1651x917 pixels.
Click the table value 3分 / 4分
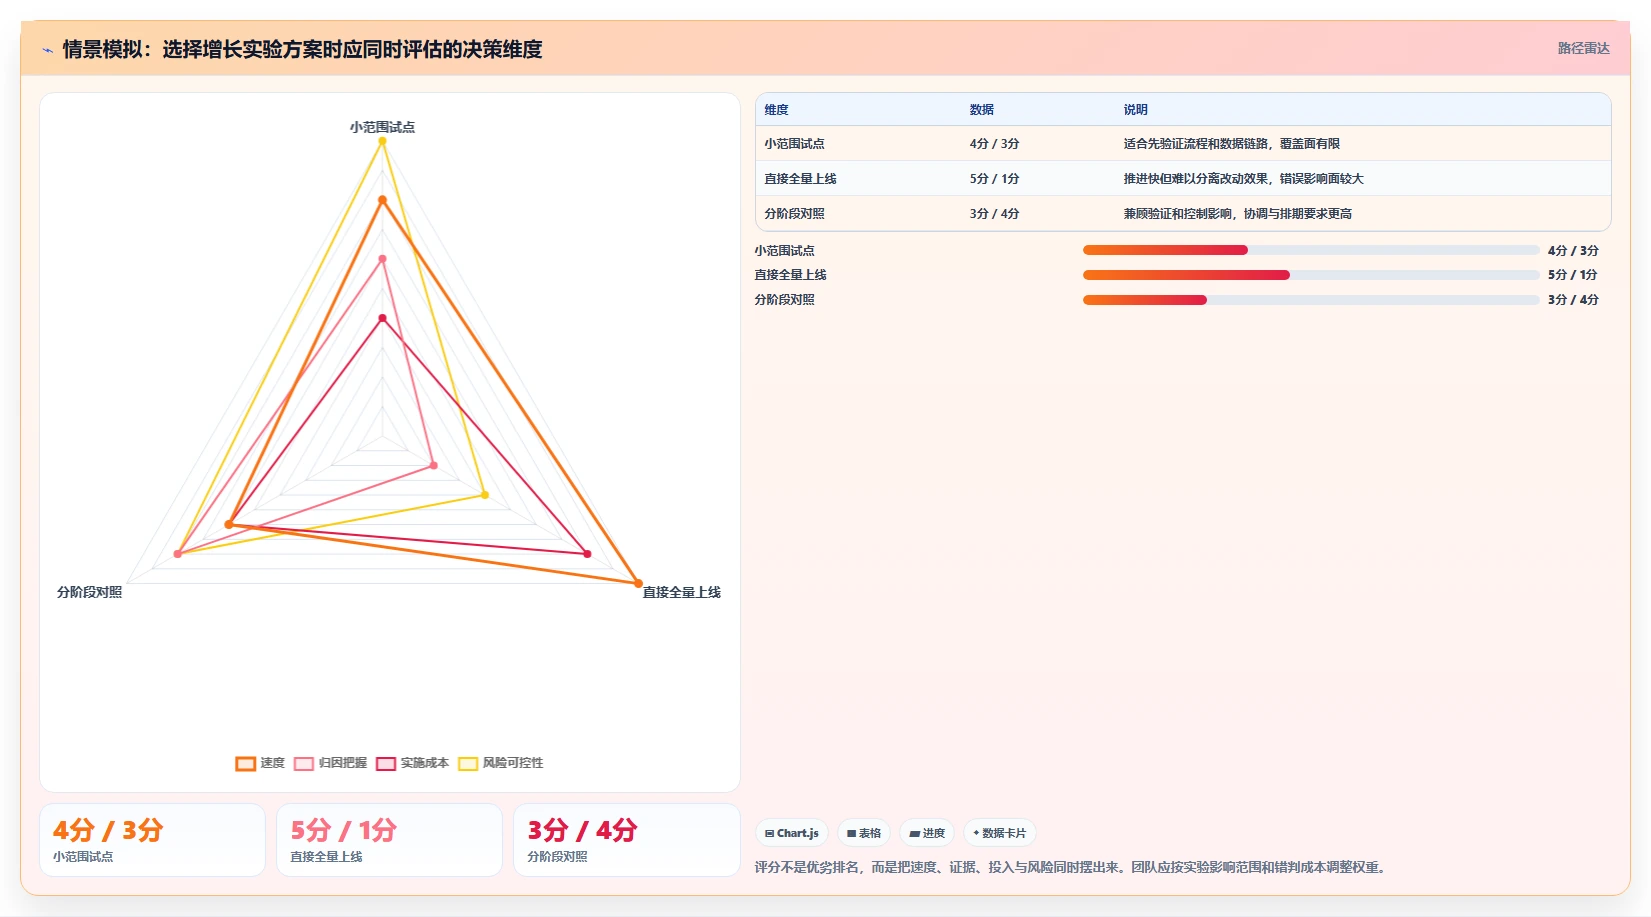click(x=995, y=214)
